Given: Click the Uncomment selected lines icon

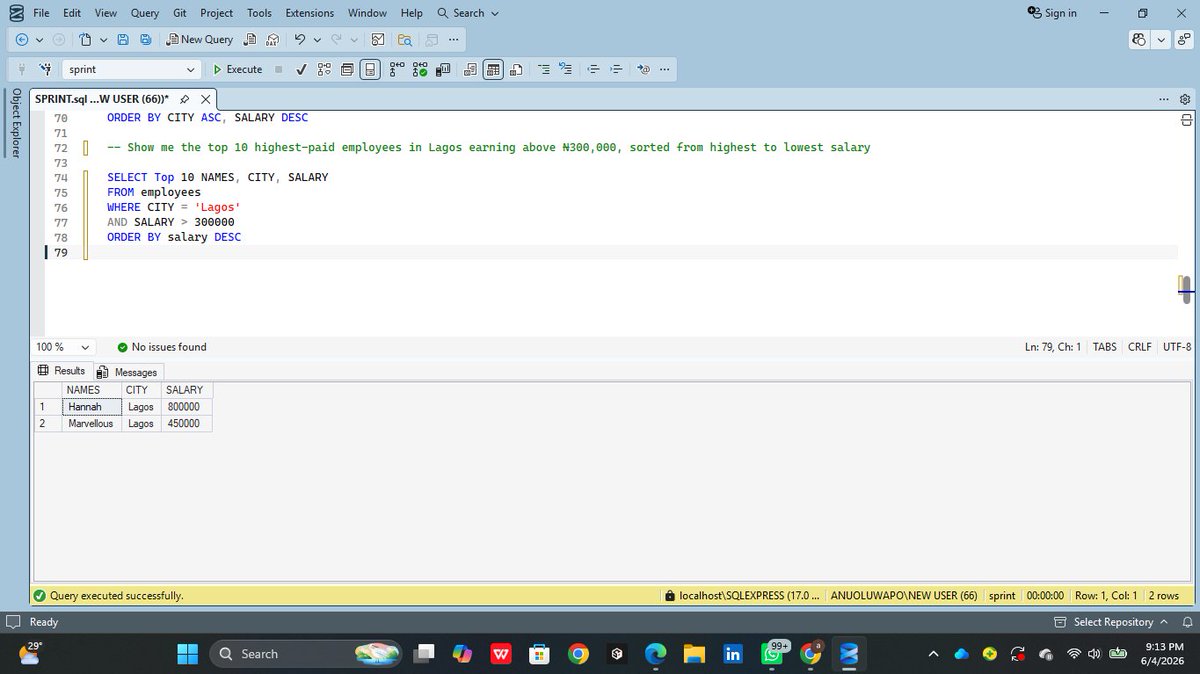Looking at the screenshot, I should [565, 70].
